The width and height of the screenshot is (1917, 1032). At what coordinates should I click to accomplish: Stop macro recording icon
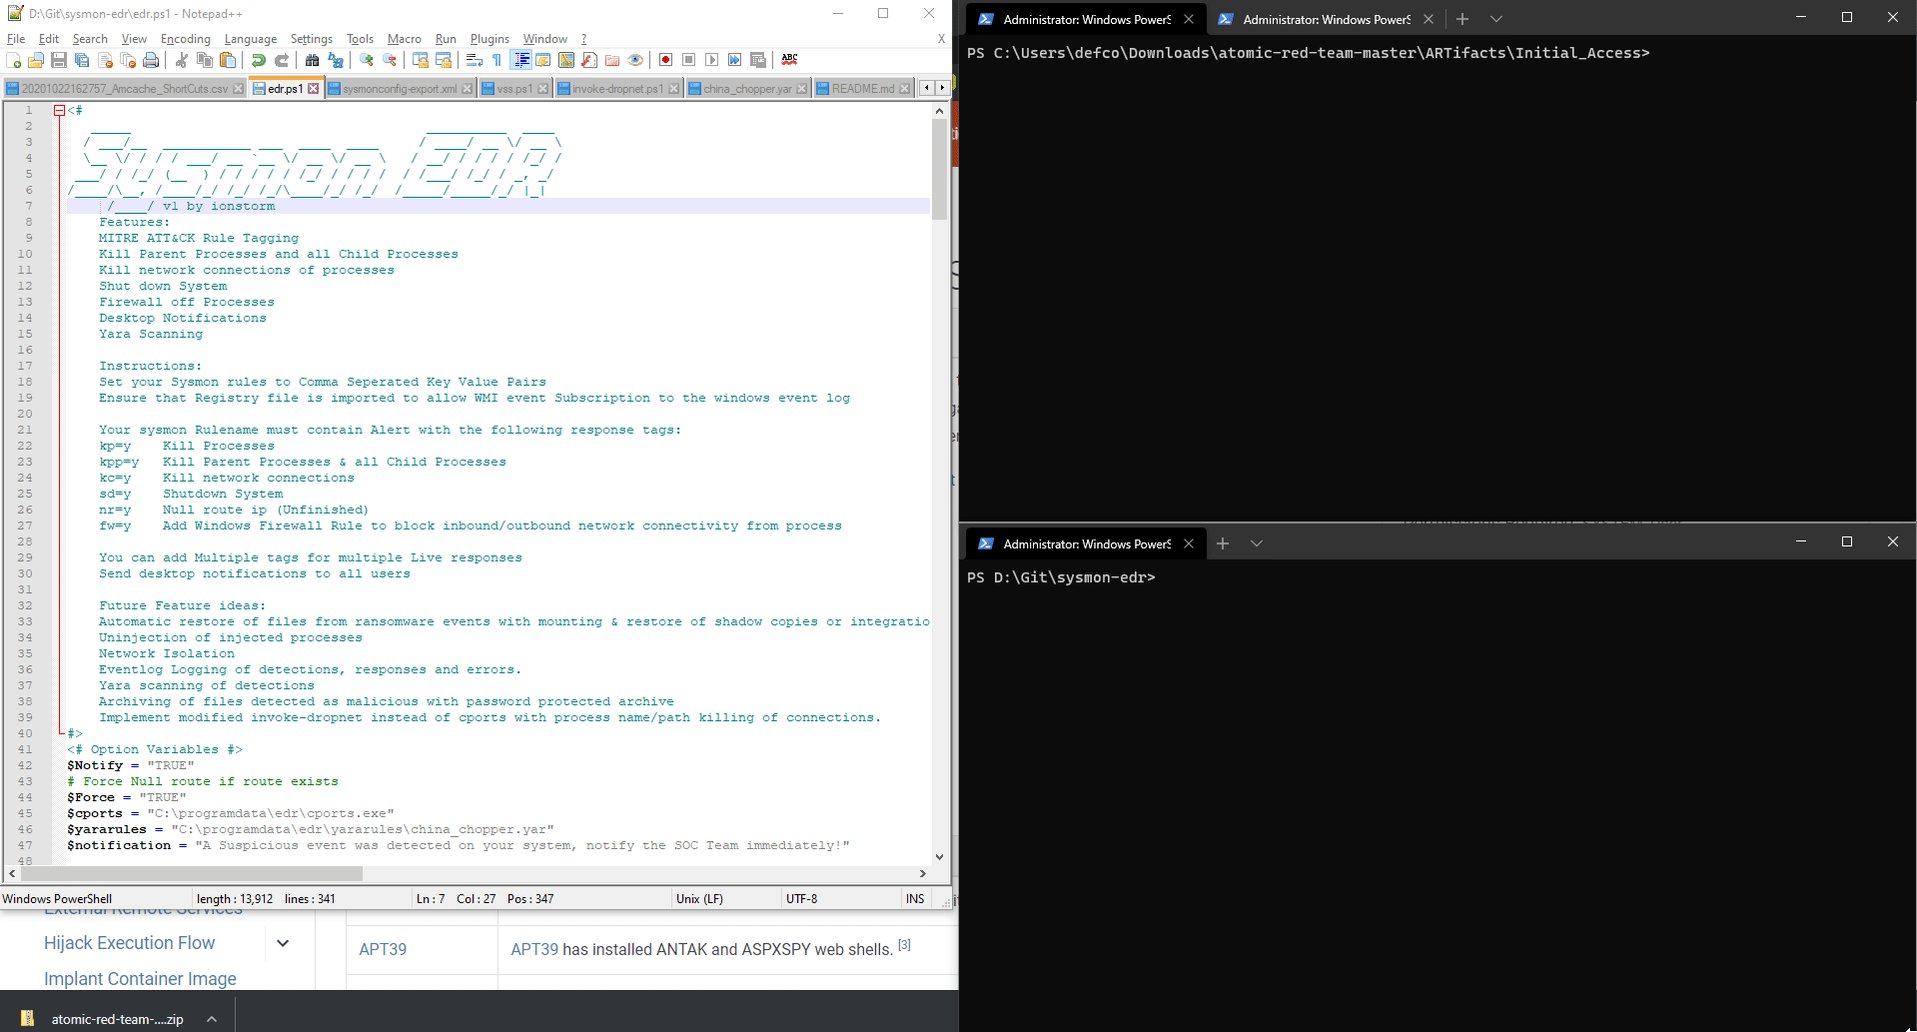point(689,60)
